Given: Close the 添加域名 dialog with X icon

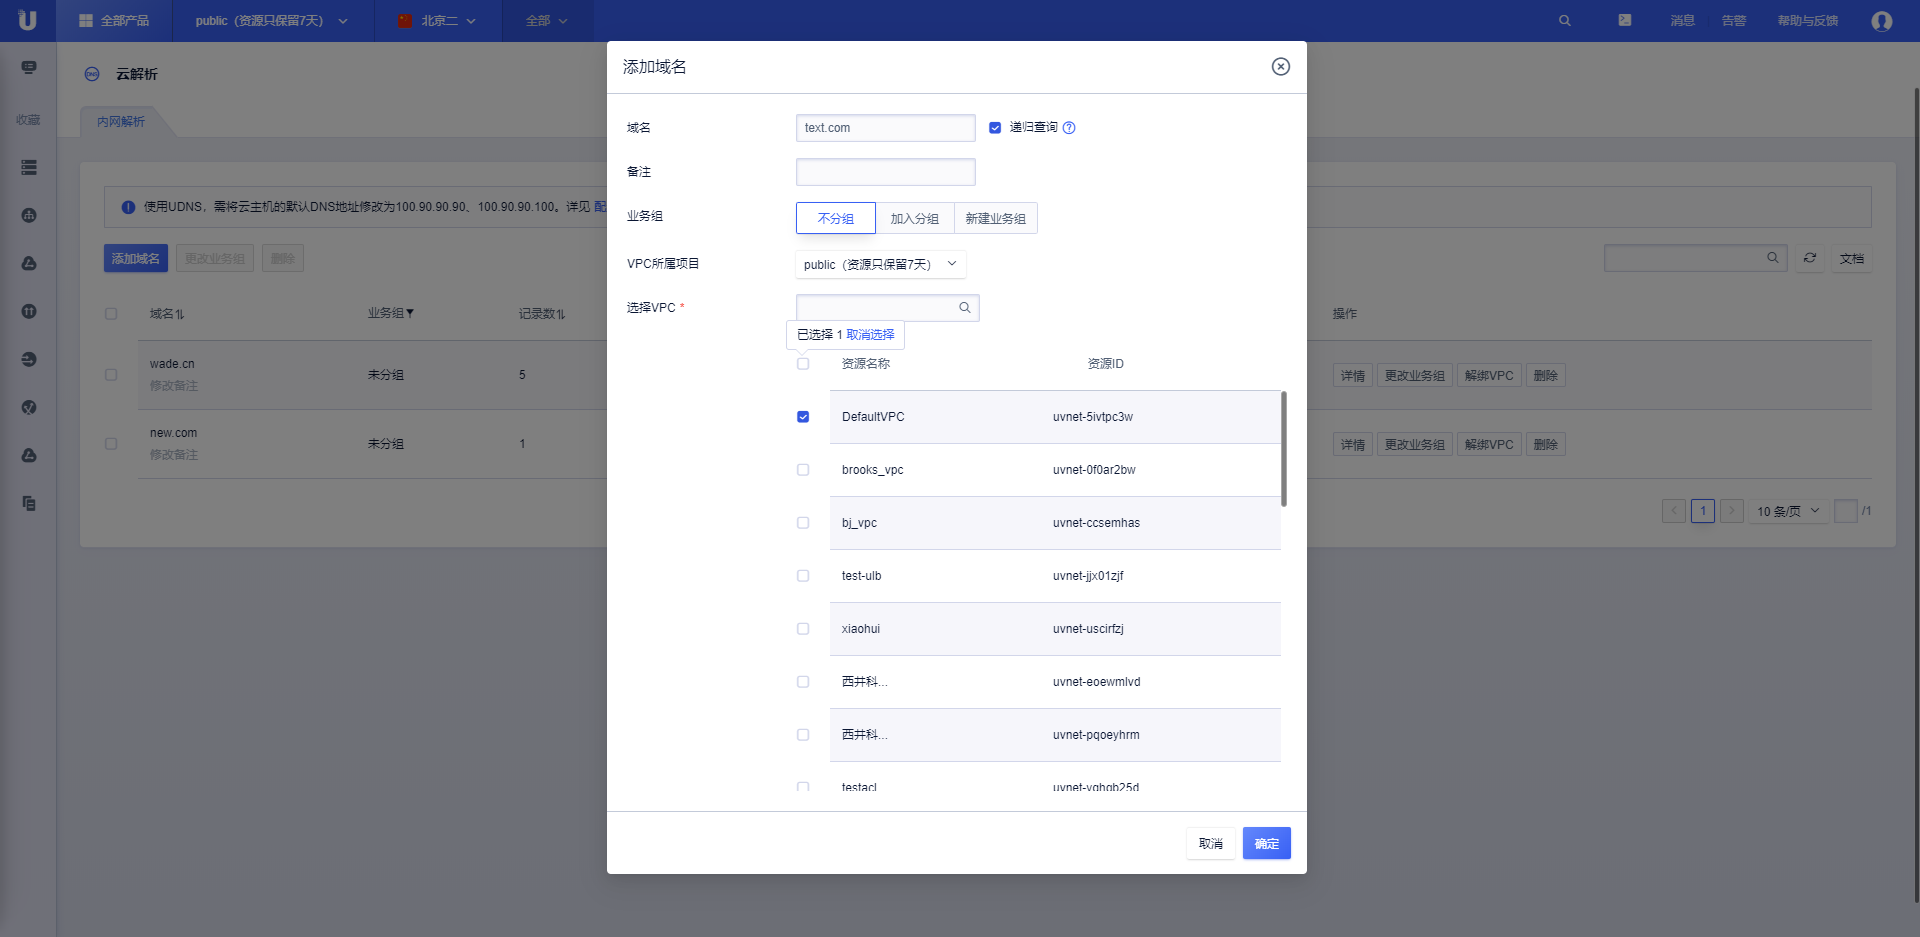Looking at the screenshot, I should pos(1280,67).
